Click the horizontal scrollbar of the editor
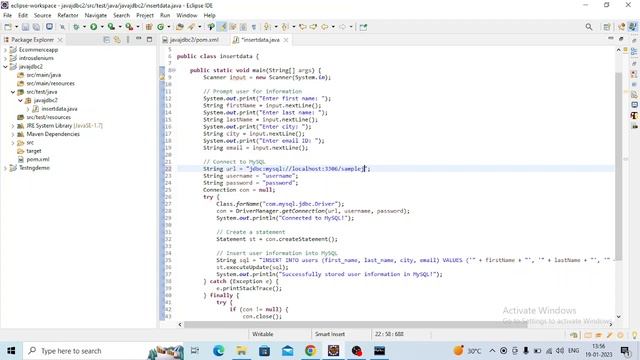The height and width of the screenshot is (360, 640). tap(355, 324)
